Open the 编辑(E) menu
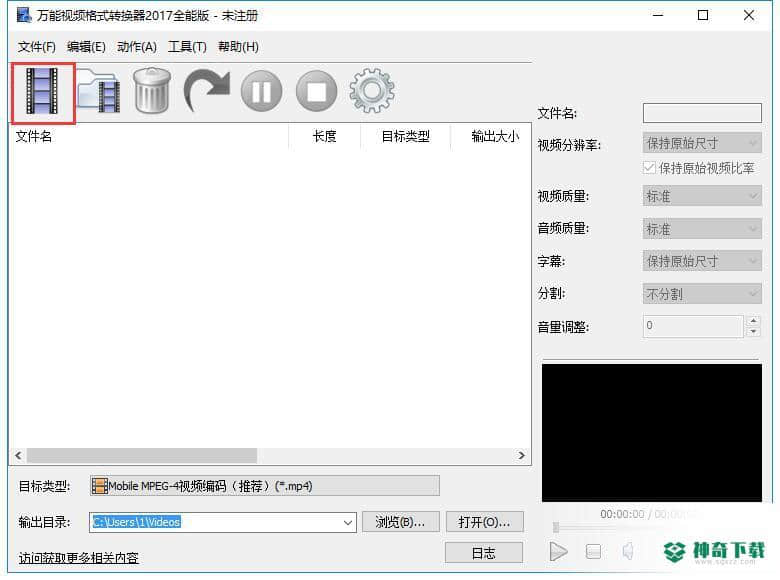Viewport: 780px width, 580px height. click(86, 47)
